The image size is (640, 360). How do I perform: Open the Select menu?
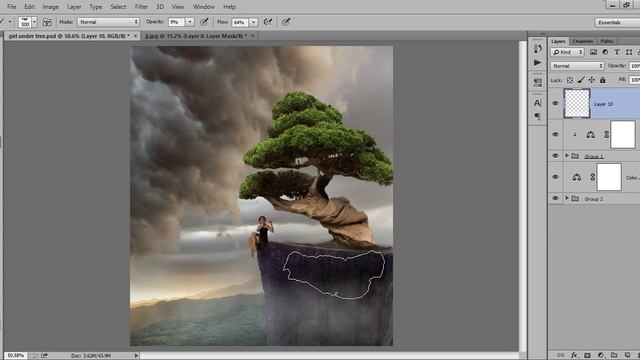(118, 7)
